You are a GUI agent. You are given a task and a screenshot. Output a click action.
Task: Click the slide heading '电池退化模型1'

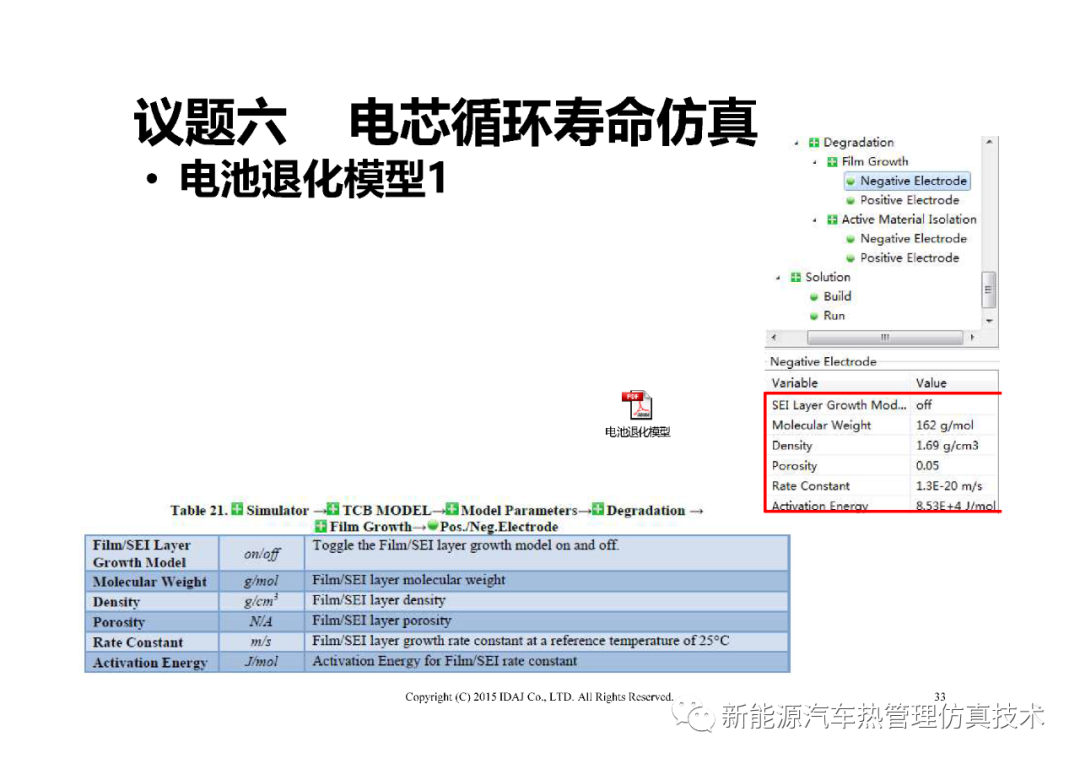pyautogui.click(x=313, y=179)
